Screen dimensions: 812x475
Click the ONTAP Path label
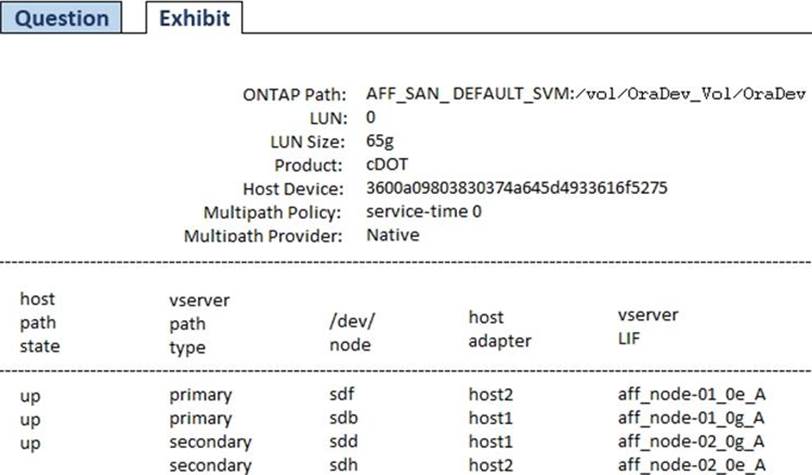click(x=293, y=95)
